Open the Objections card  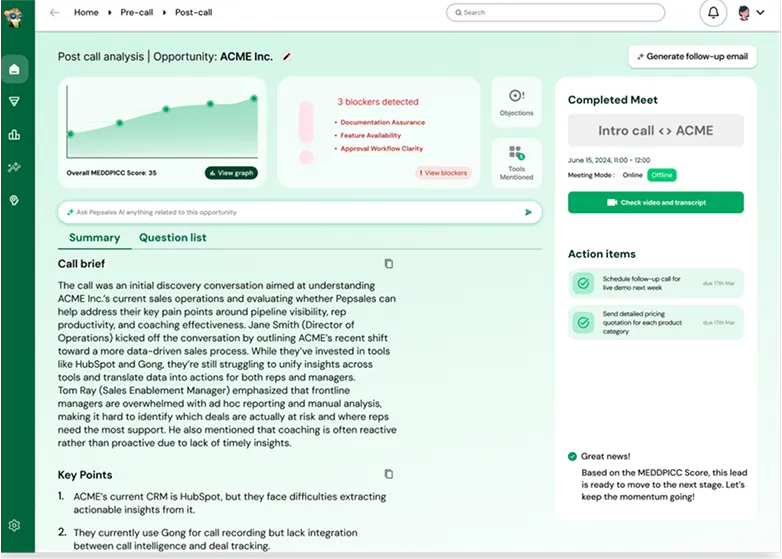[516, 103]
